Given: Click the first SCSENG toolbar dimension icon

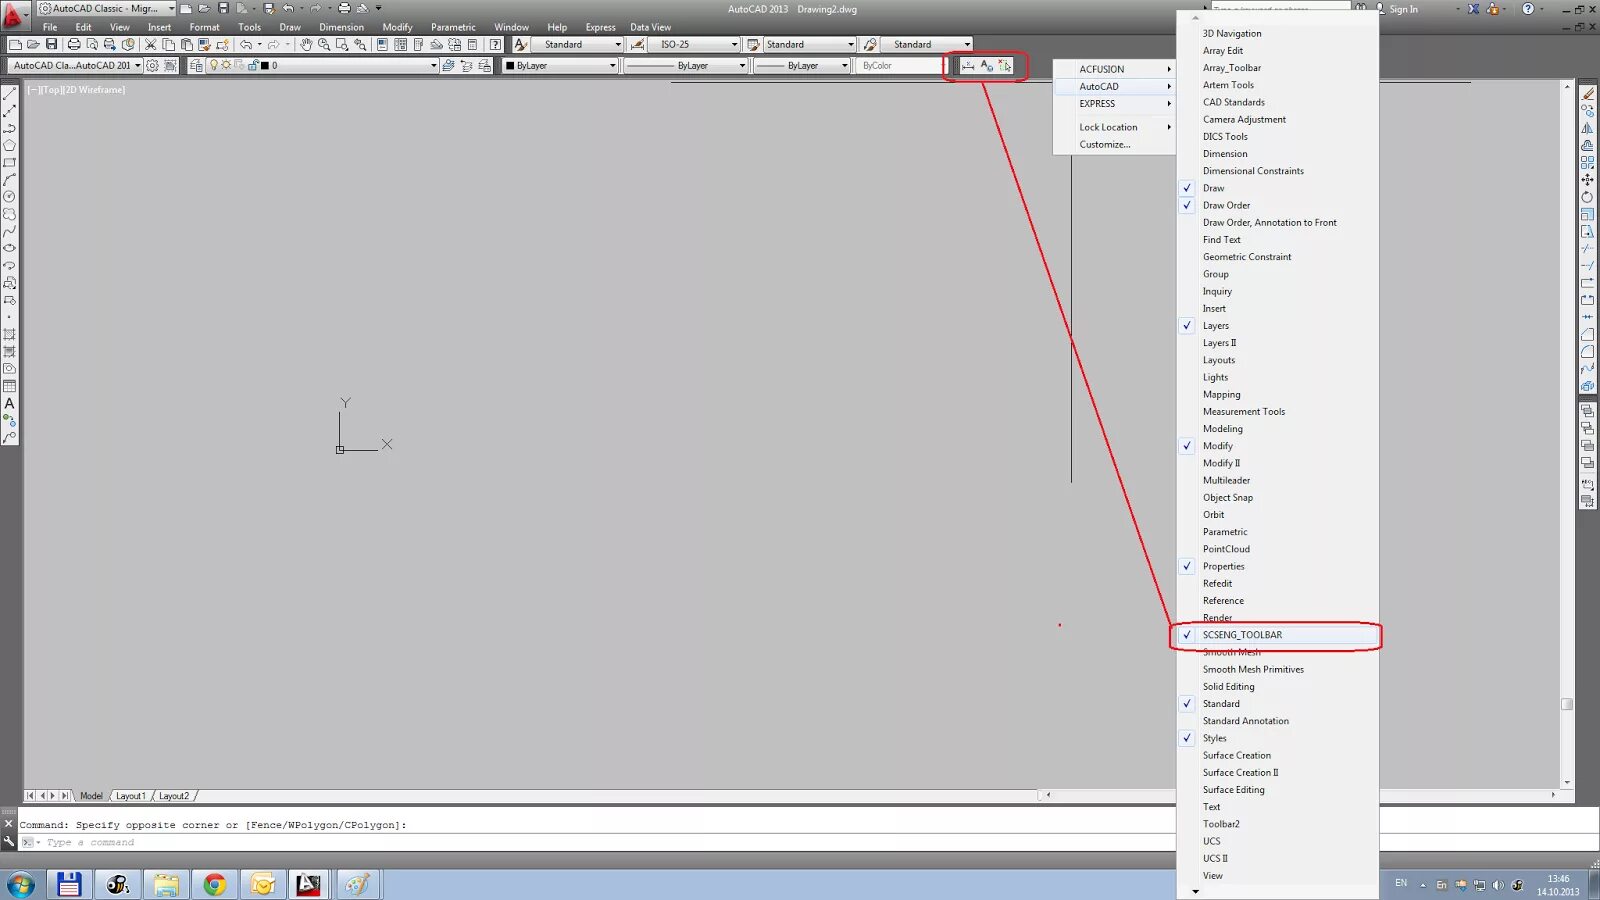Looking at the screenshot, I should tap(968, 65).
